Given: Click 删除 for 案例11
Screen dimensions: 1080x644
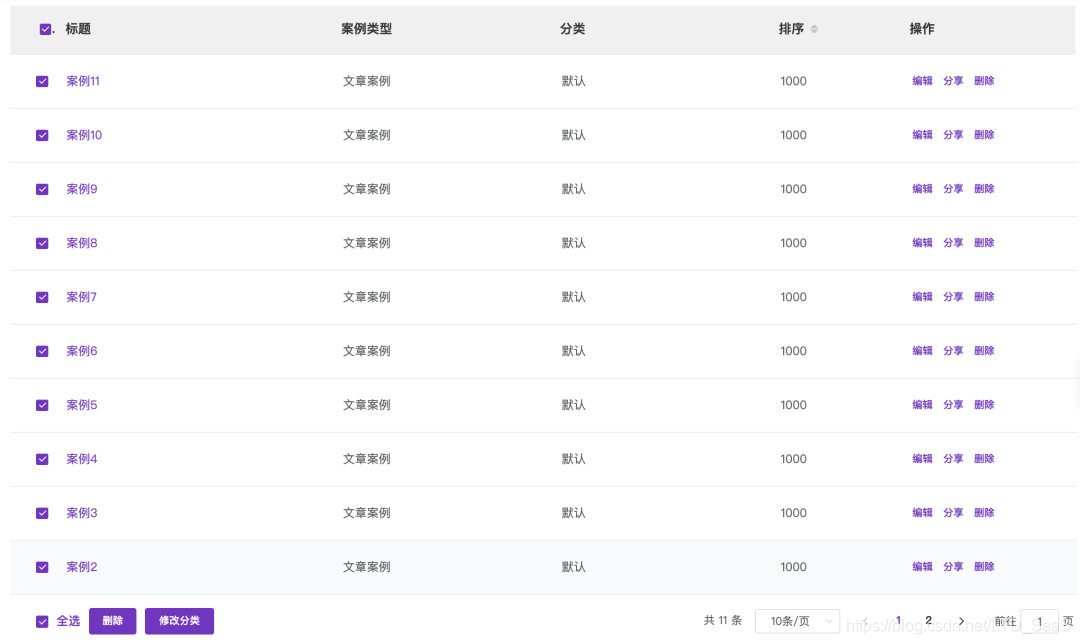Looking at the screenshot, I should coord(984,81).
